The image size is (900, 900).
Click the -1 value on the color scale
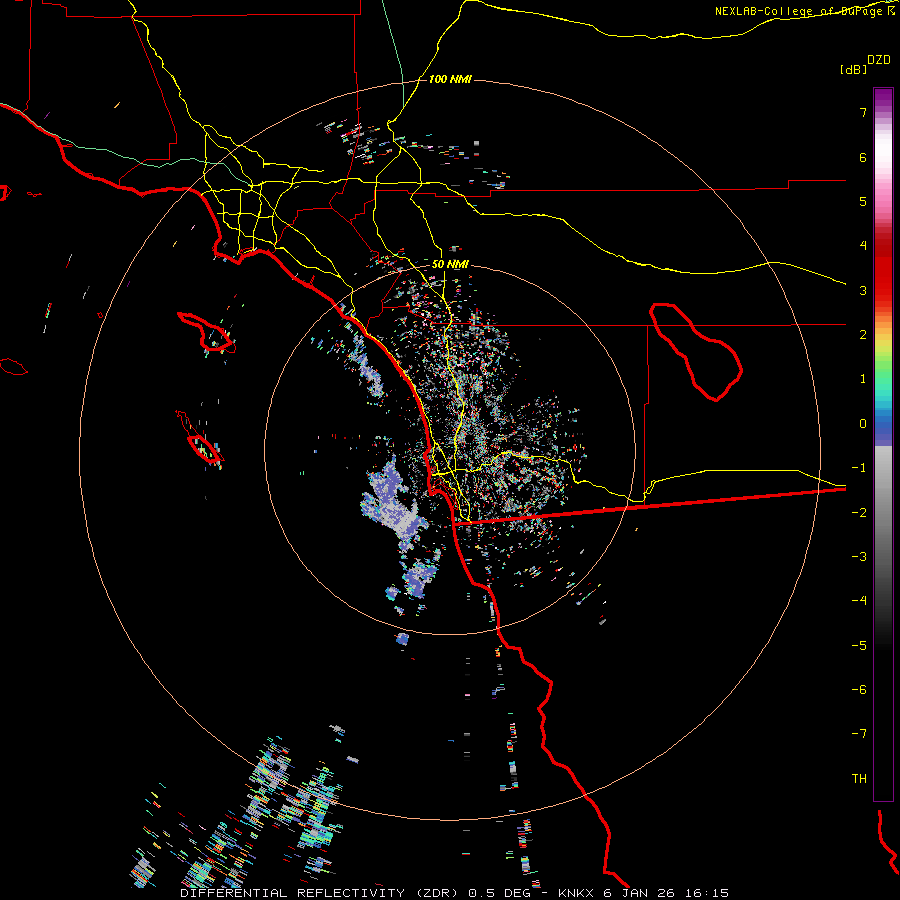(x=859, y=468)
